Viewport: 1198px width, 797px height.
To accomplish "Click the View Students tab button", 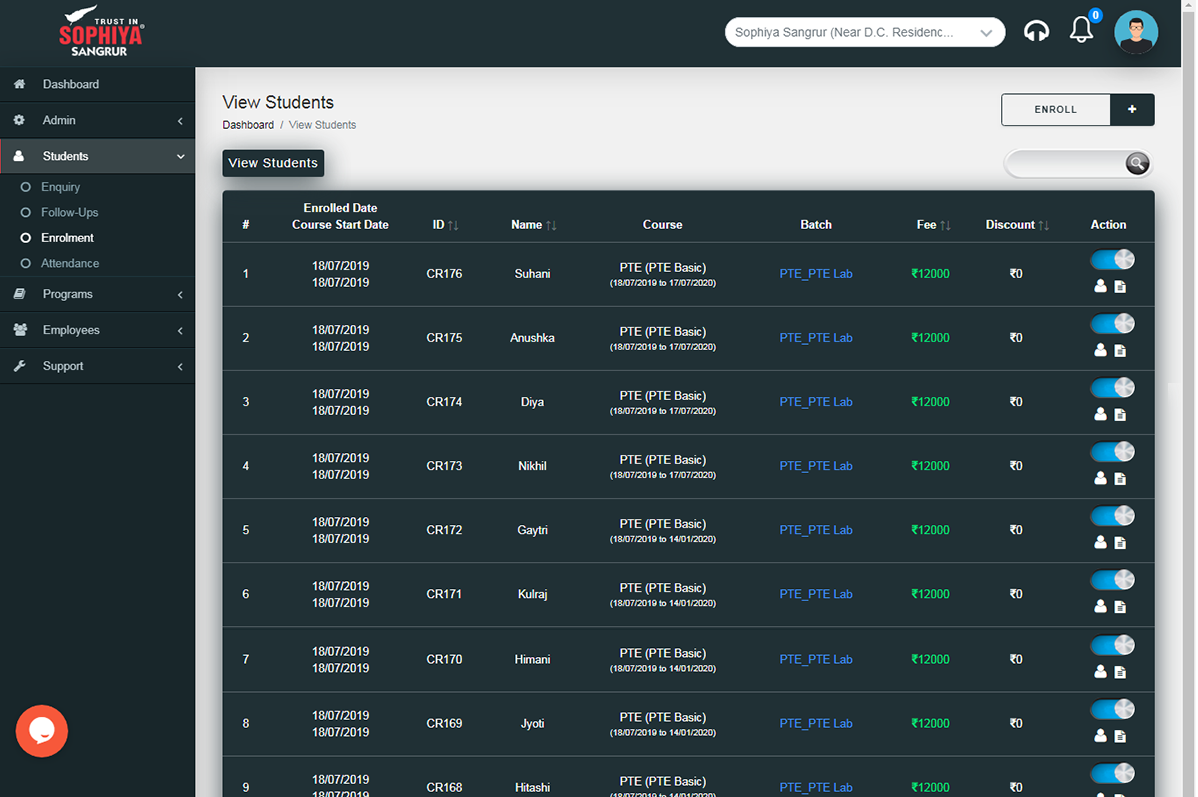I will (x=273, y=163).
